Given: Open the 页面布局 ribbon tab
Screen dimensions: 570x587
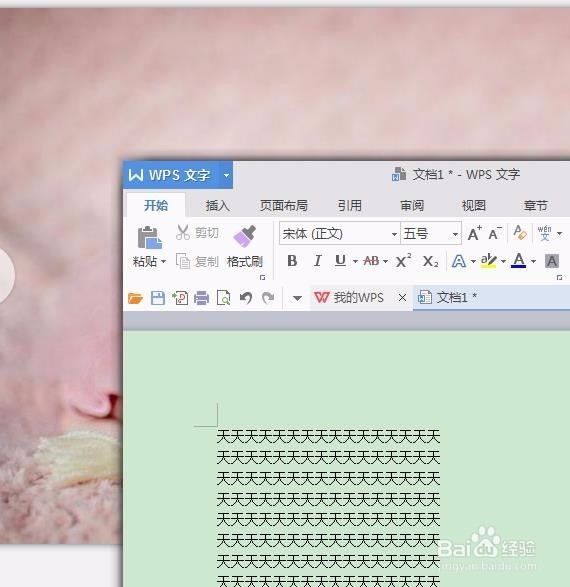Looking at the screenshot, I should tap(284, 206).
